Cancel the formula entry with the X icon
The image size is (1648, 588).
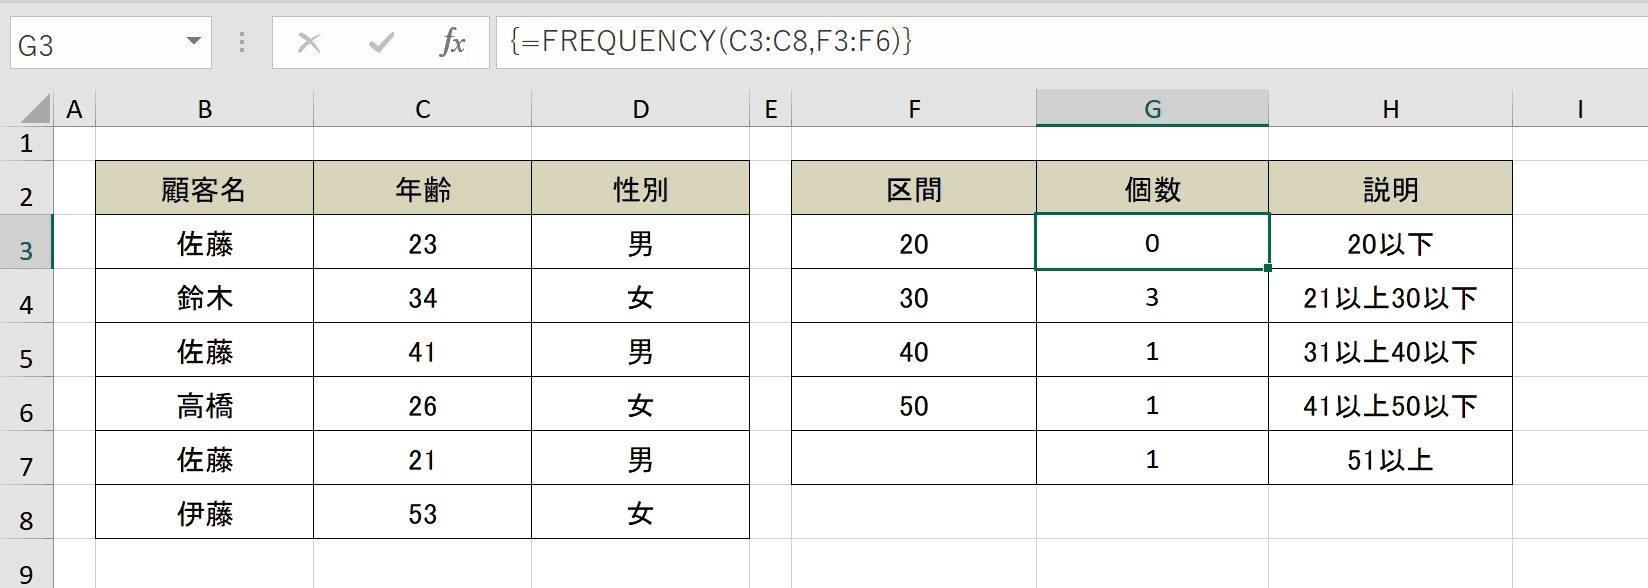[309, 43]
